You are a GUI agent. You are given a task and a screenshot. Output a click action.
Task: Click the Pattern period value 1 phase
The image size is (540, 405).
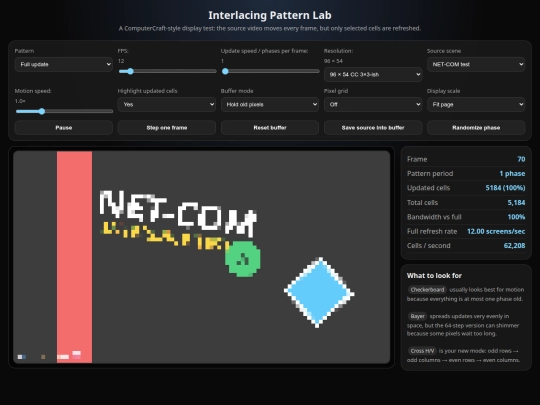click(x=512, y=174)
